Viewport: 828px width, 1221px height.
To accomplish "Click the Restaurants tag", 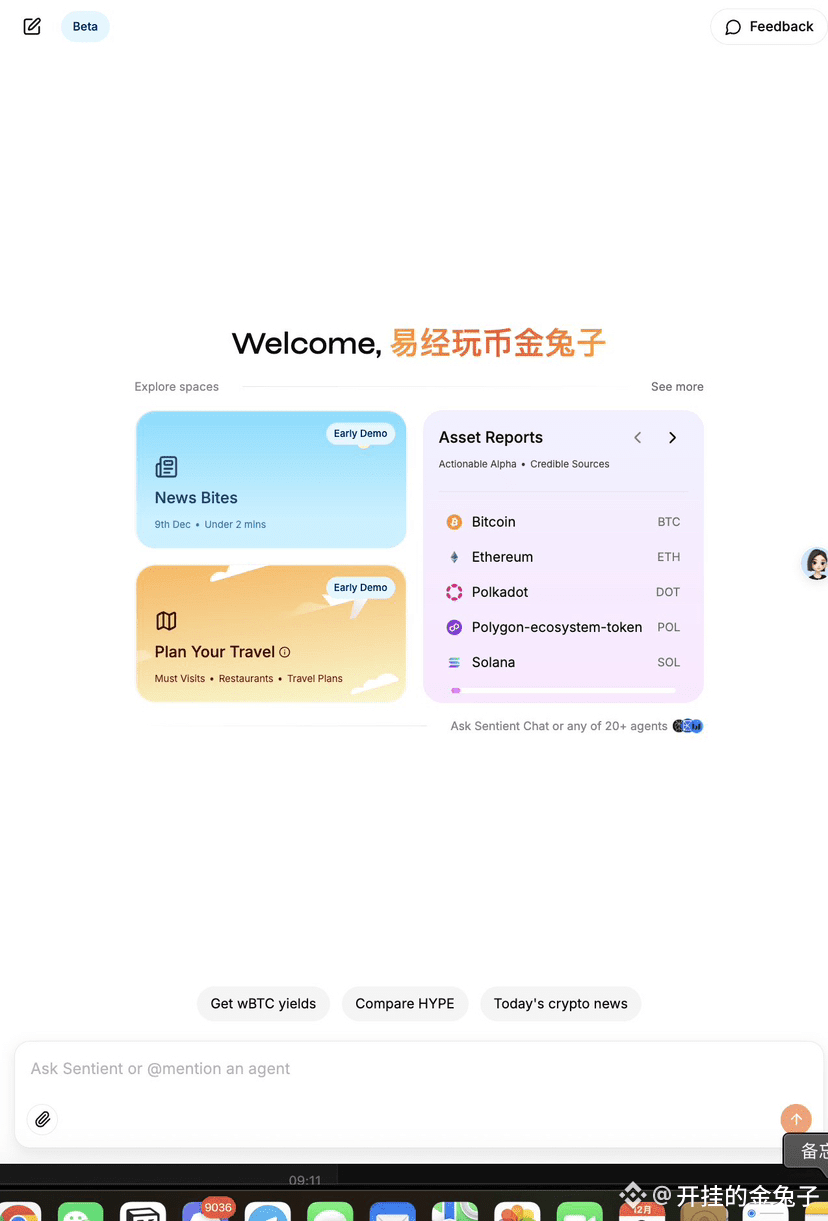I will [x=246, y=678].
